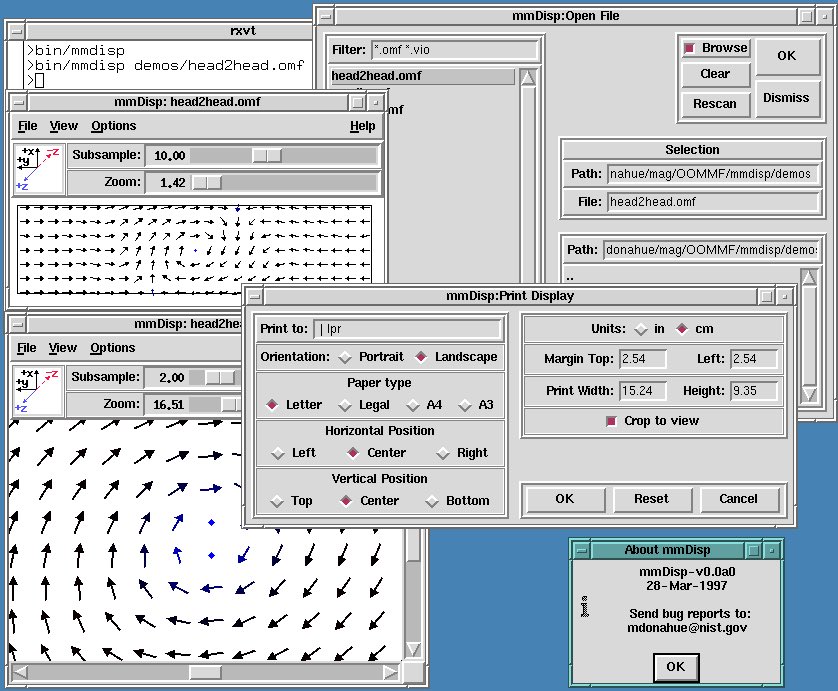
Task: Click scroll-down arrow in lower mmDisp vertical scrollbar
Action: [413, 649]
